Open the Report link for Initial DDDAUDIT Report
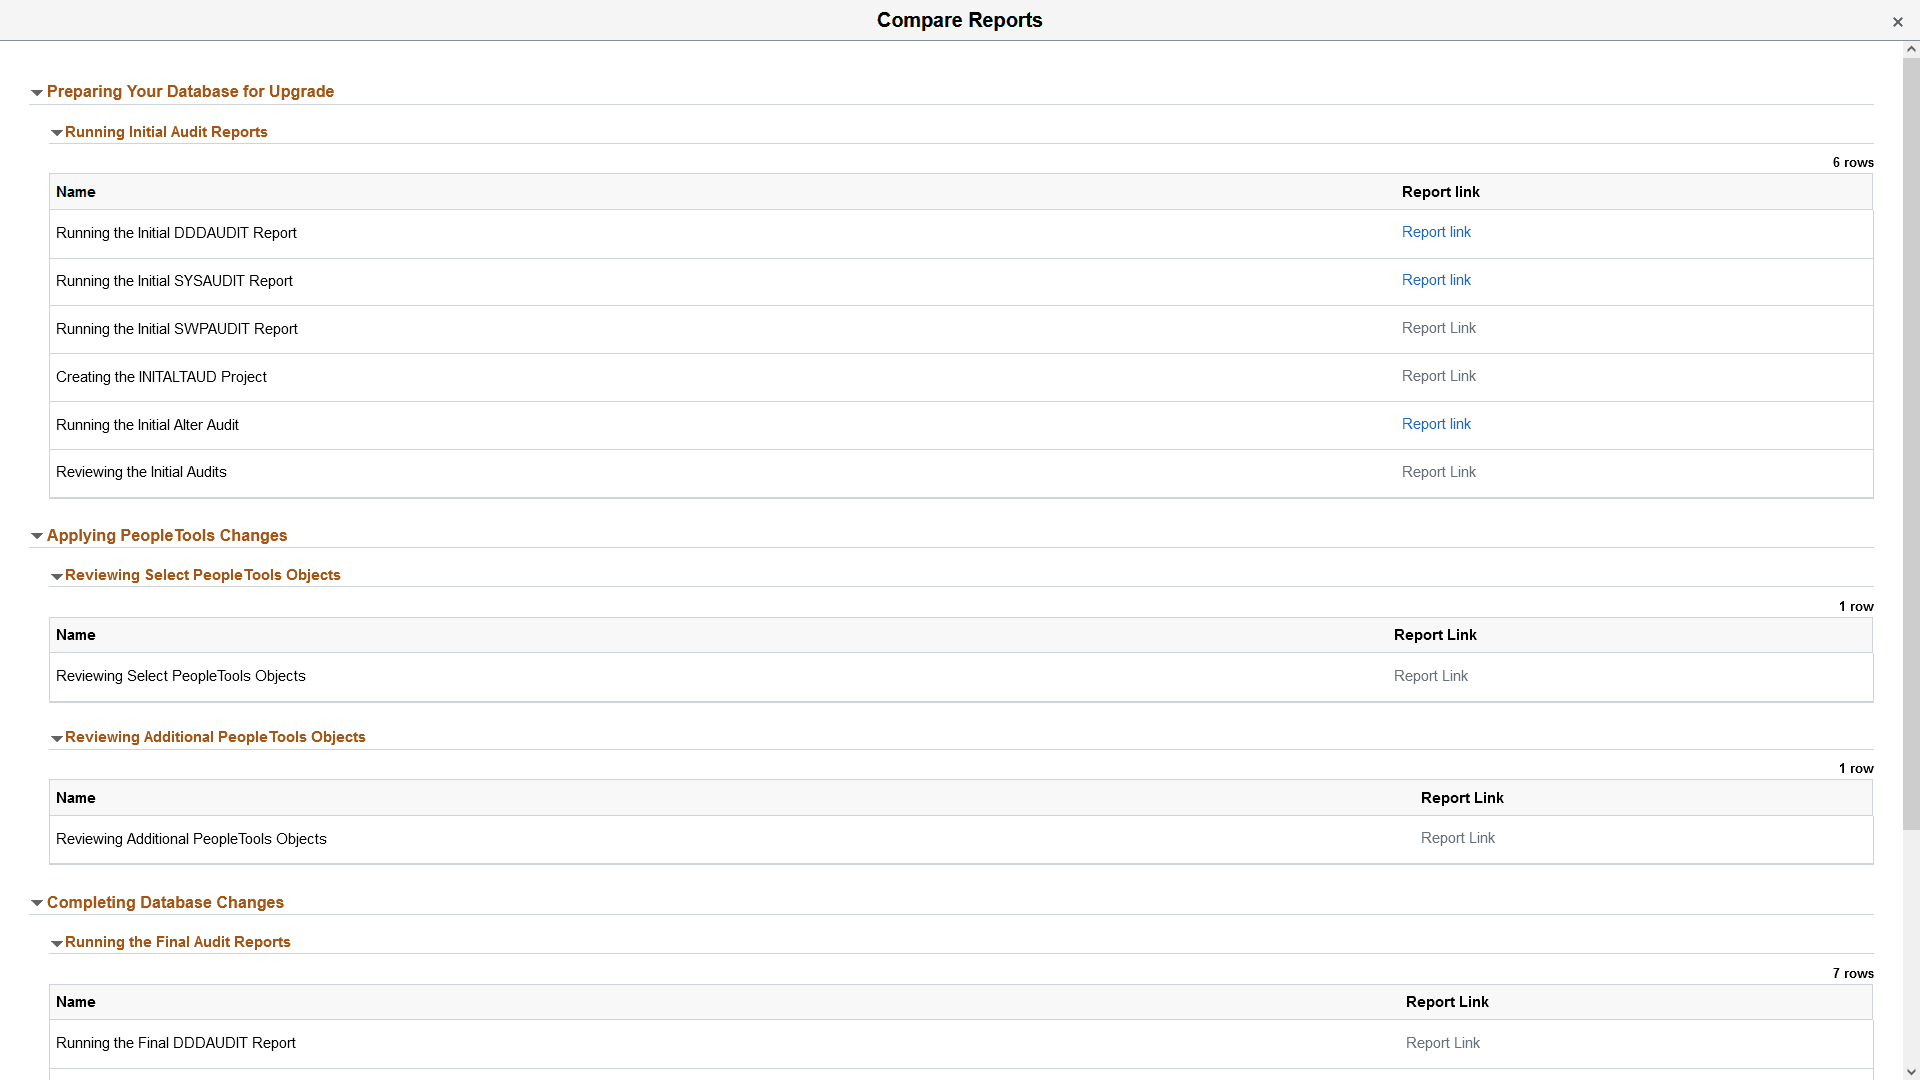 pos(1435,231)
